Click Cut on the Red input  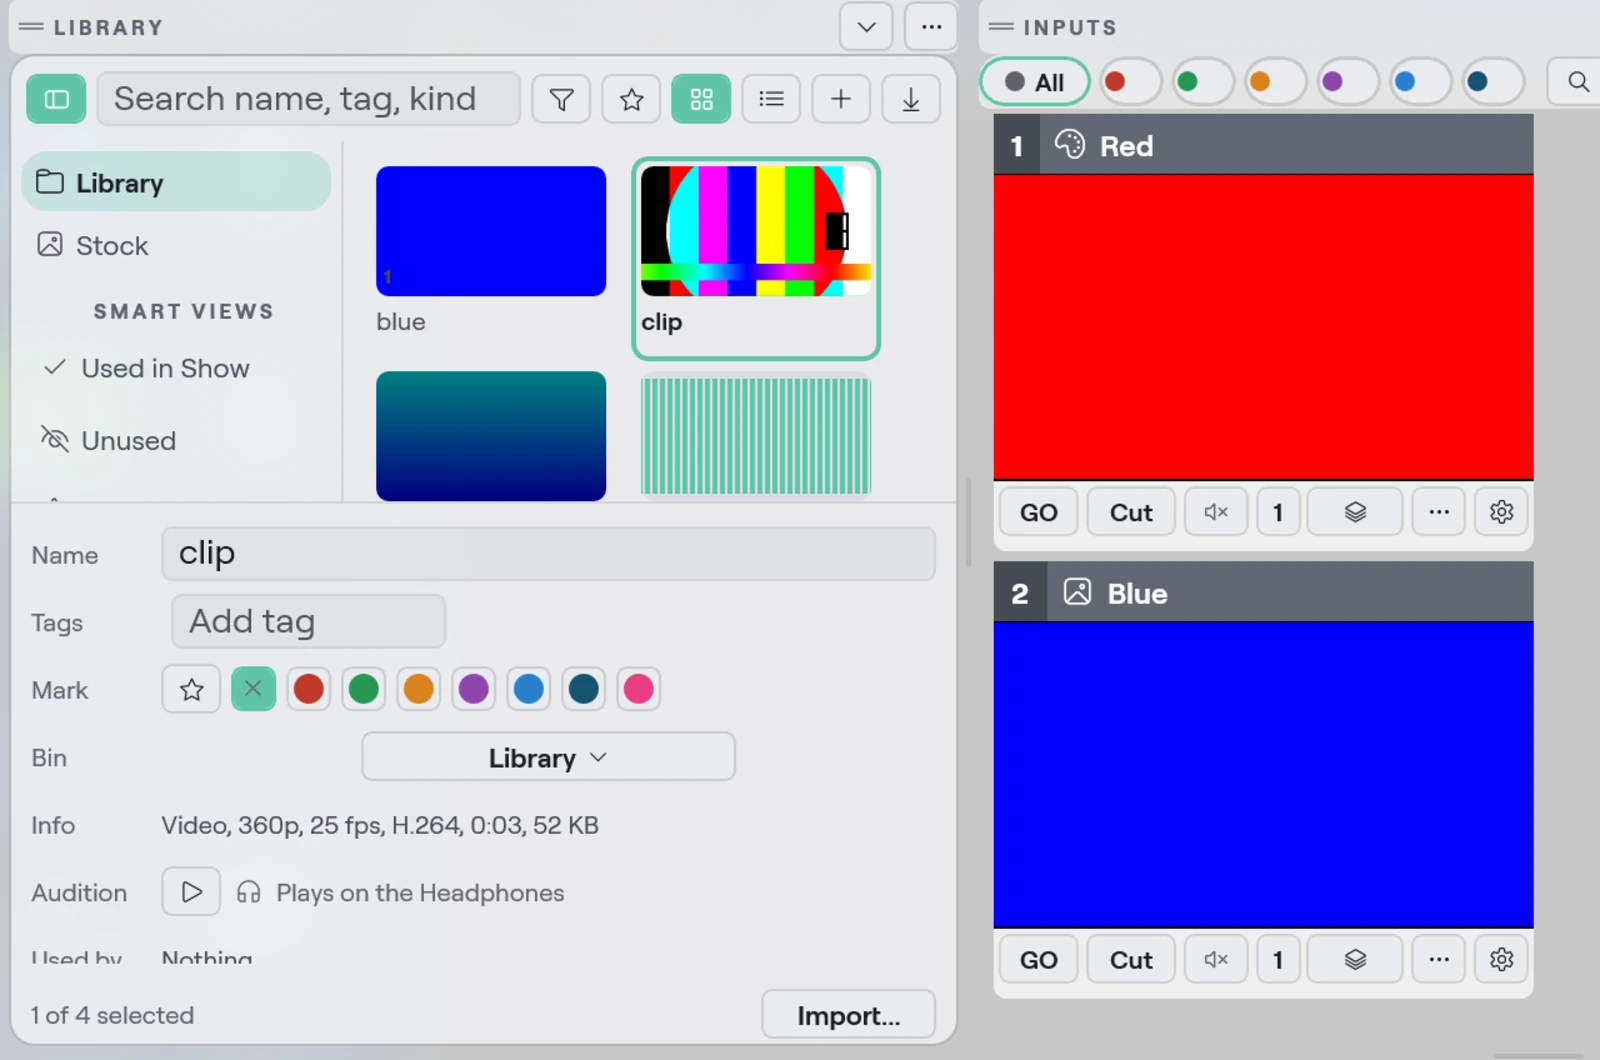coord(1131,512)
